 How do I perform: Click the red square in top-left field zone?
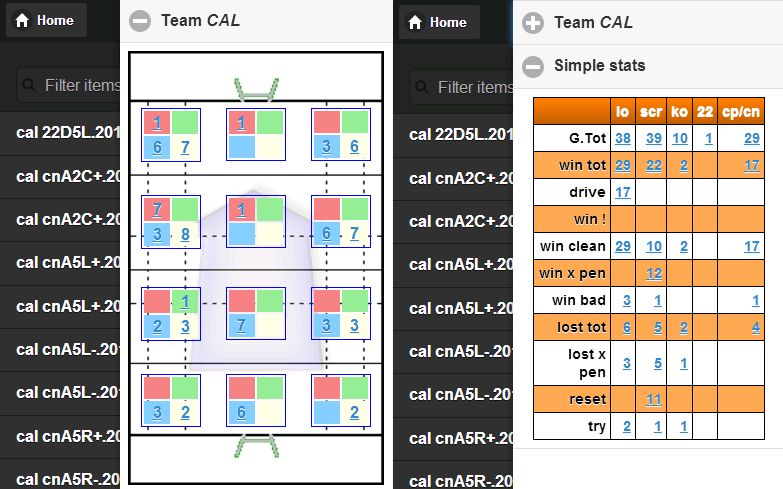(157, 123)
